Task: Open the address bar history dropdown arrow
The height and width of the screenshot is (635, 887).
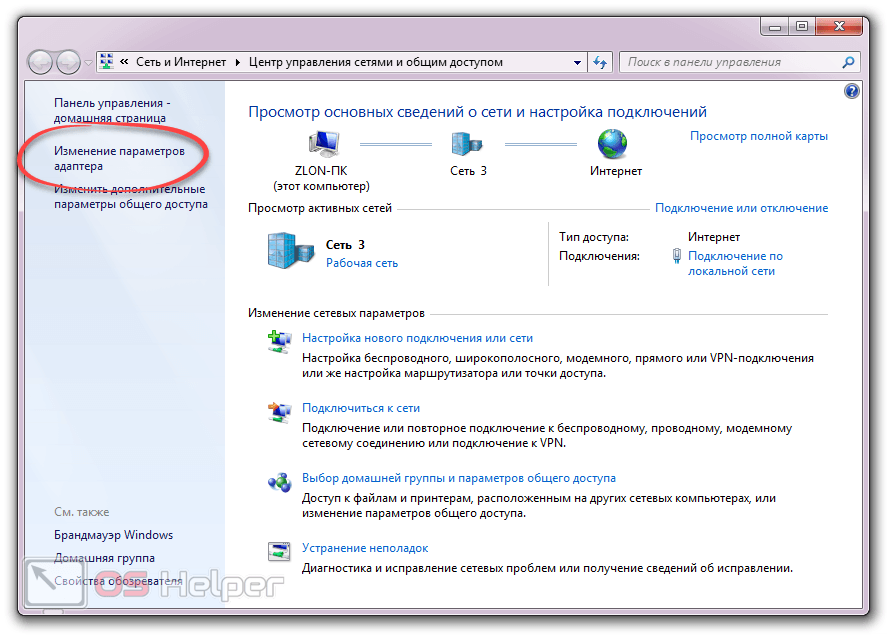Action: point(577,62)
